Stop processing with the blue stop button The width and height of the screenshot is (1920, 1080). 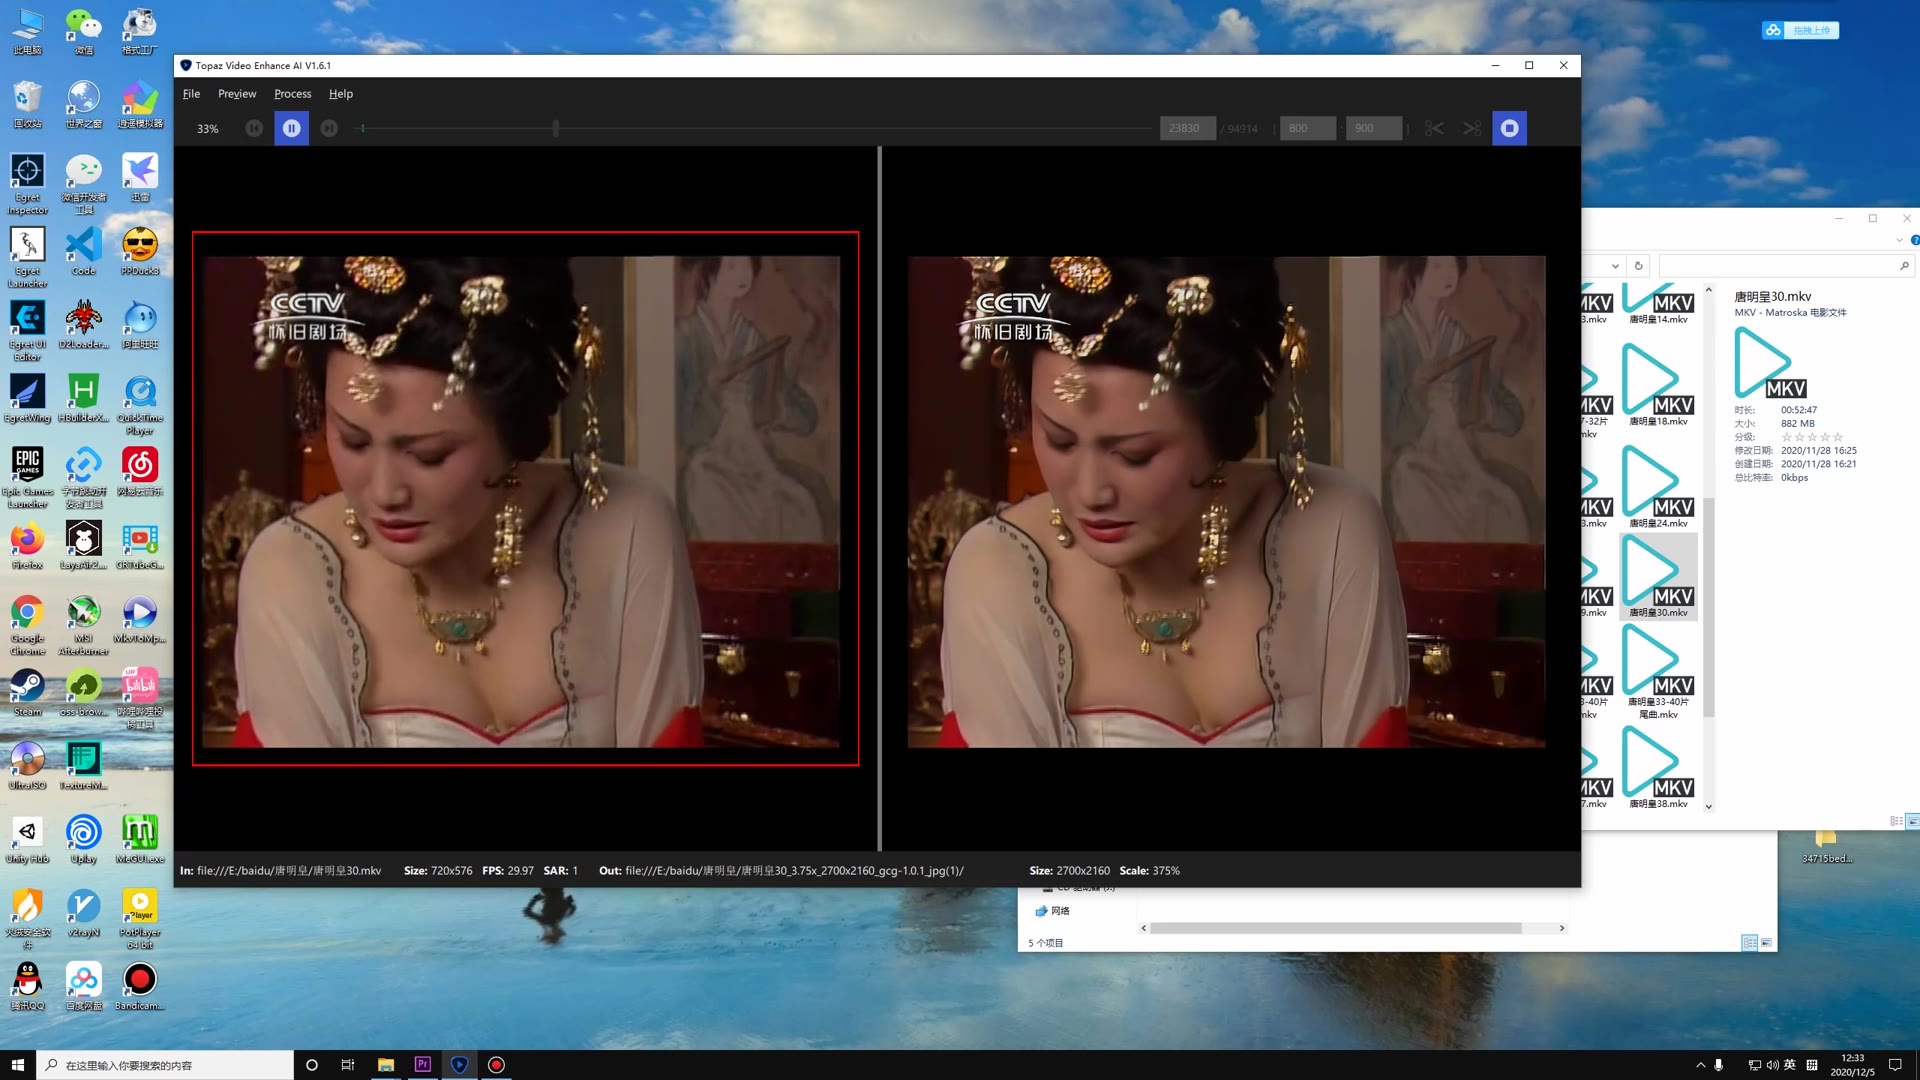tap(1509, 128)
